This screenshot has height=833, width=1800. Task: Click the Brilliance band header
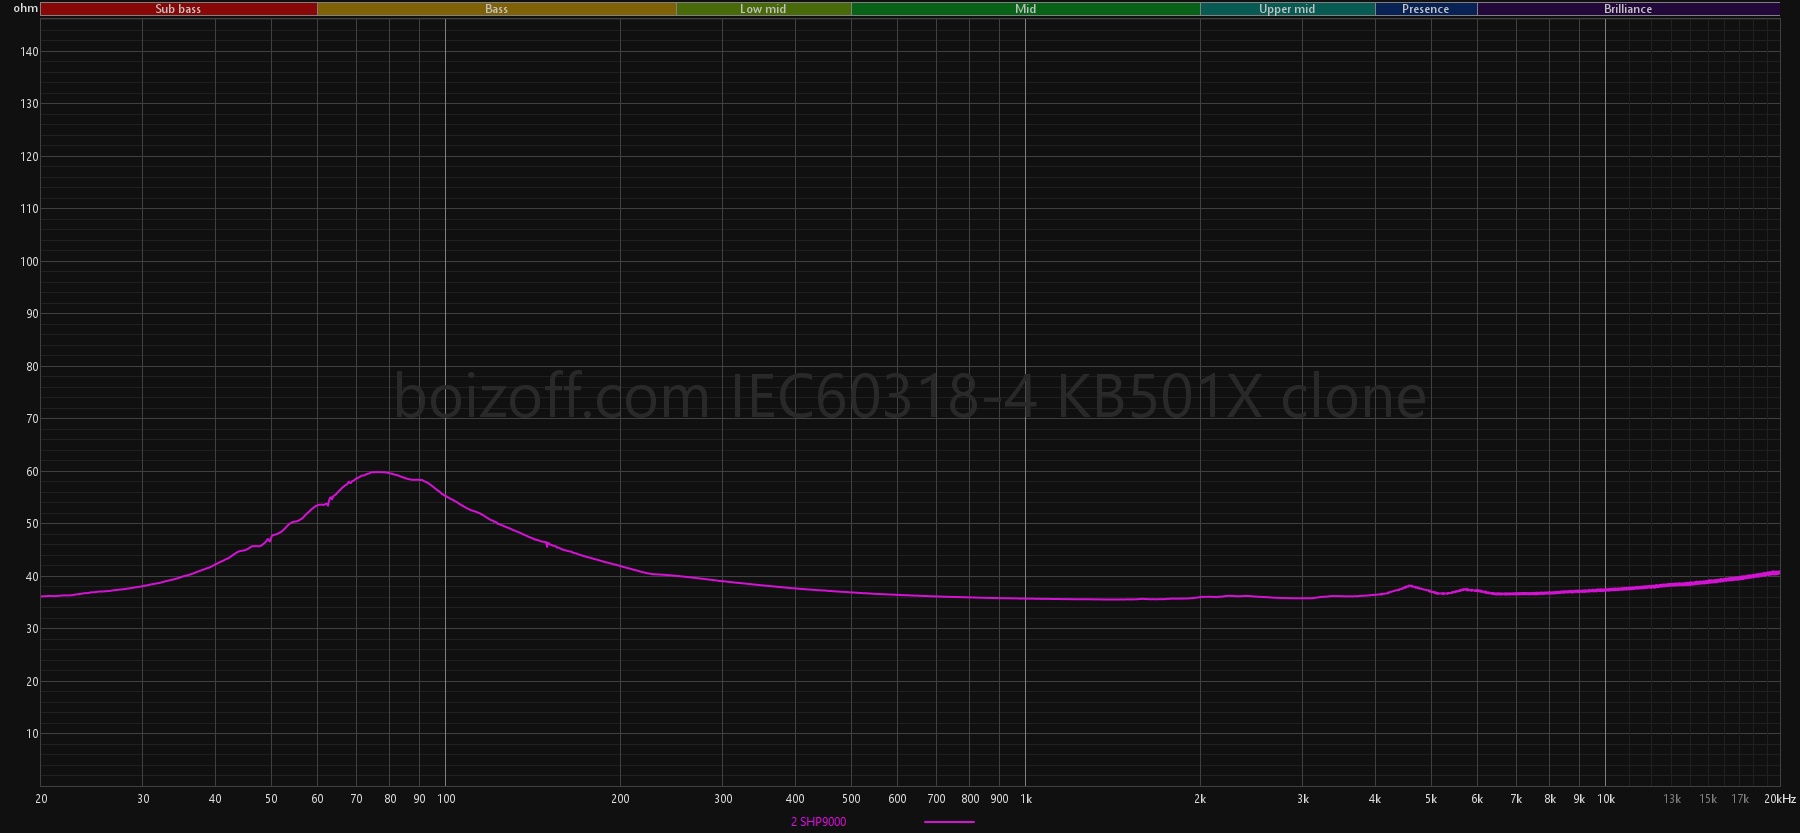coord(1628,9)
